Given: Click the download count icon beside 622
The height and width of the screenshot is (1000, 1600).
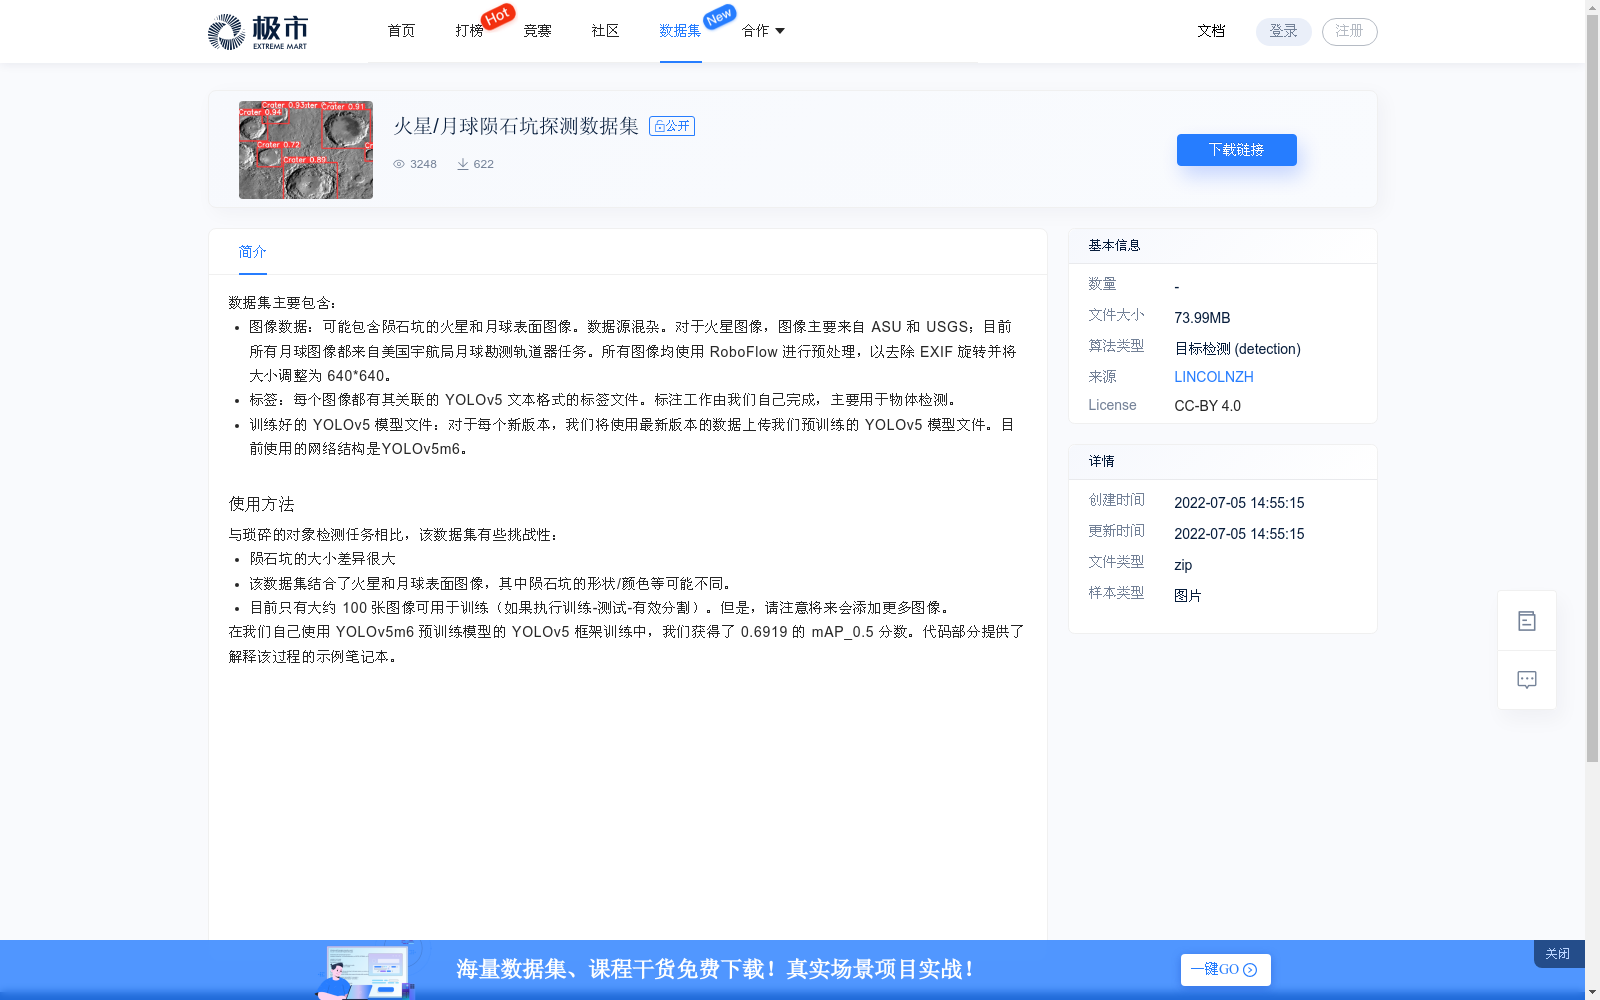Looking at the screenshot, I should [x=463, y=164].
